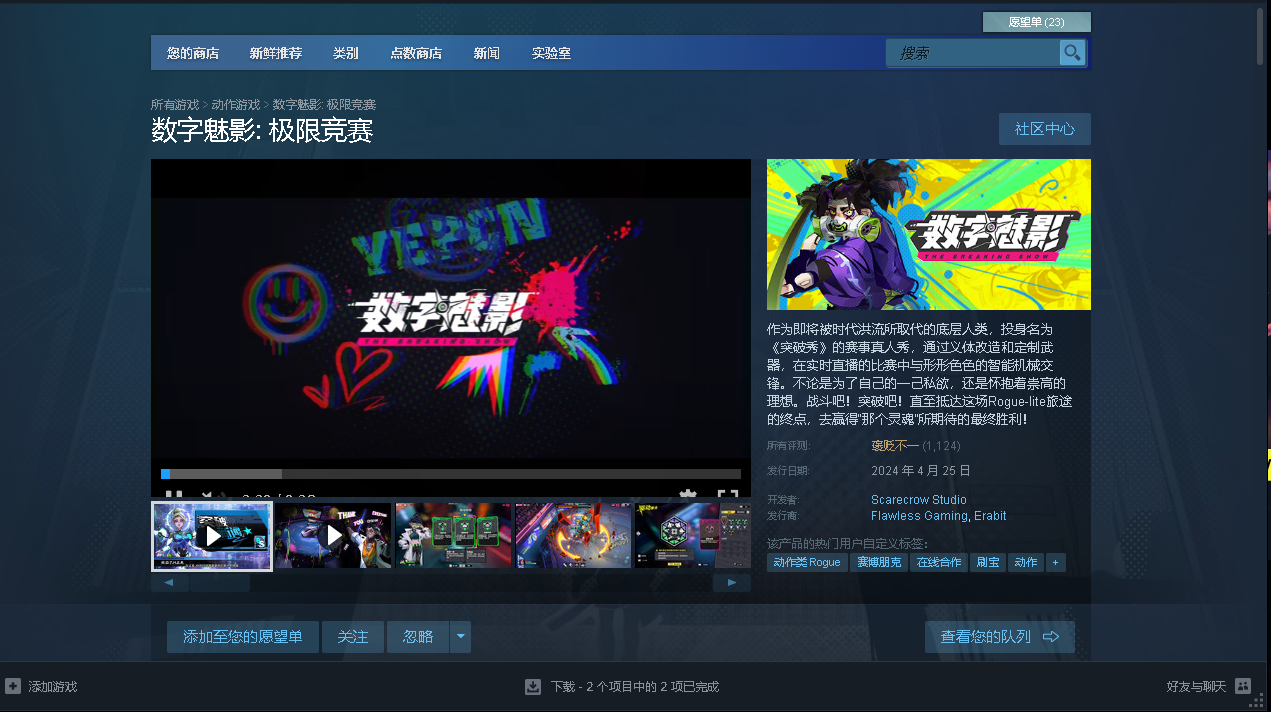
Task: Open the downloads icon in status bar
Action: [533, 686]
